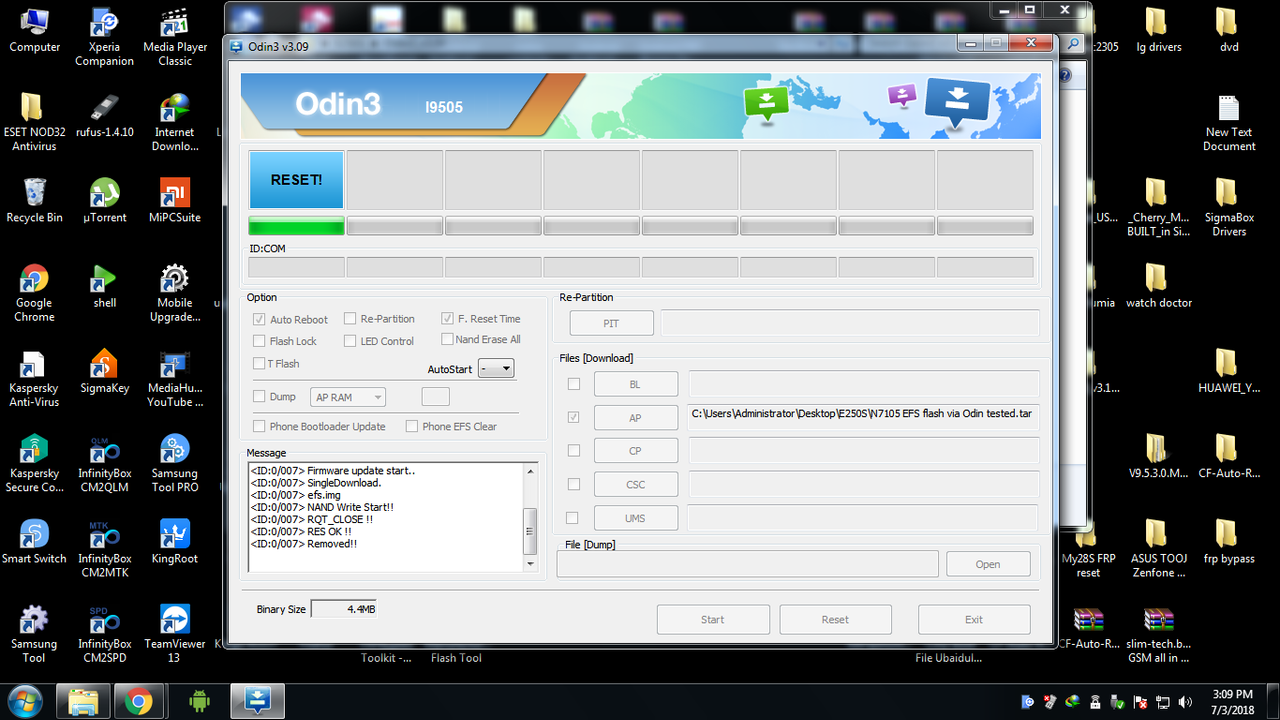Click the green progress bar under RESET!
The image size is (1280, 720).
point(296,227)
